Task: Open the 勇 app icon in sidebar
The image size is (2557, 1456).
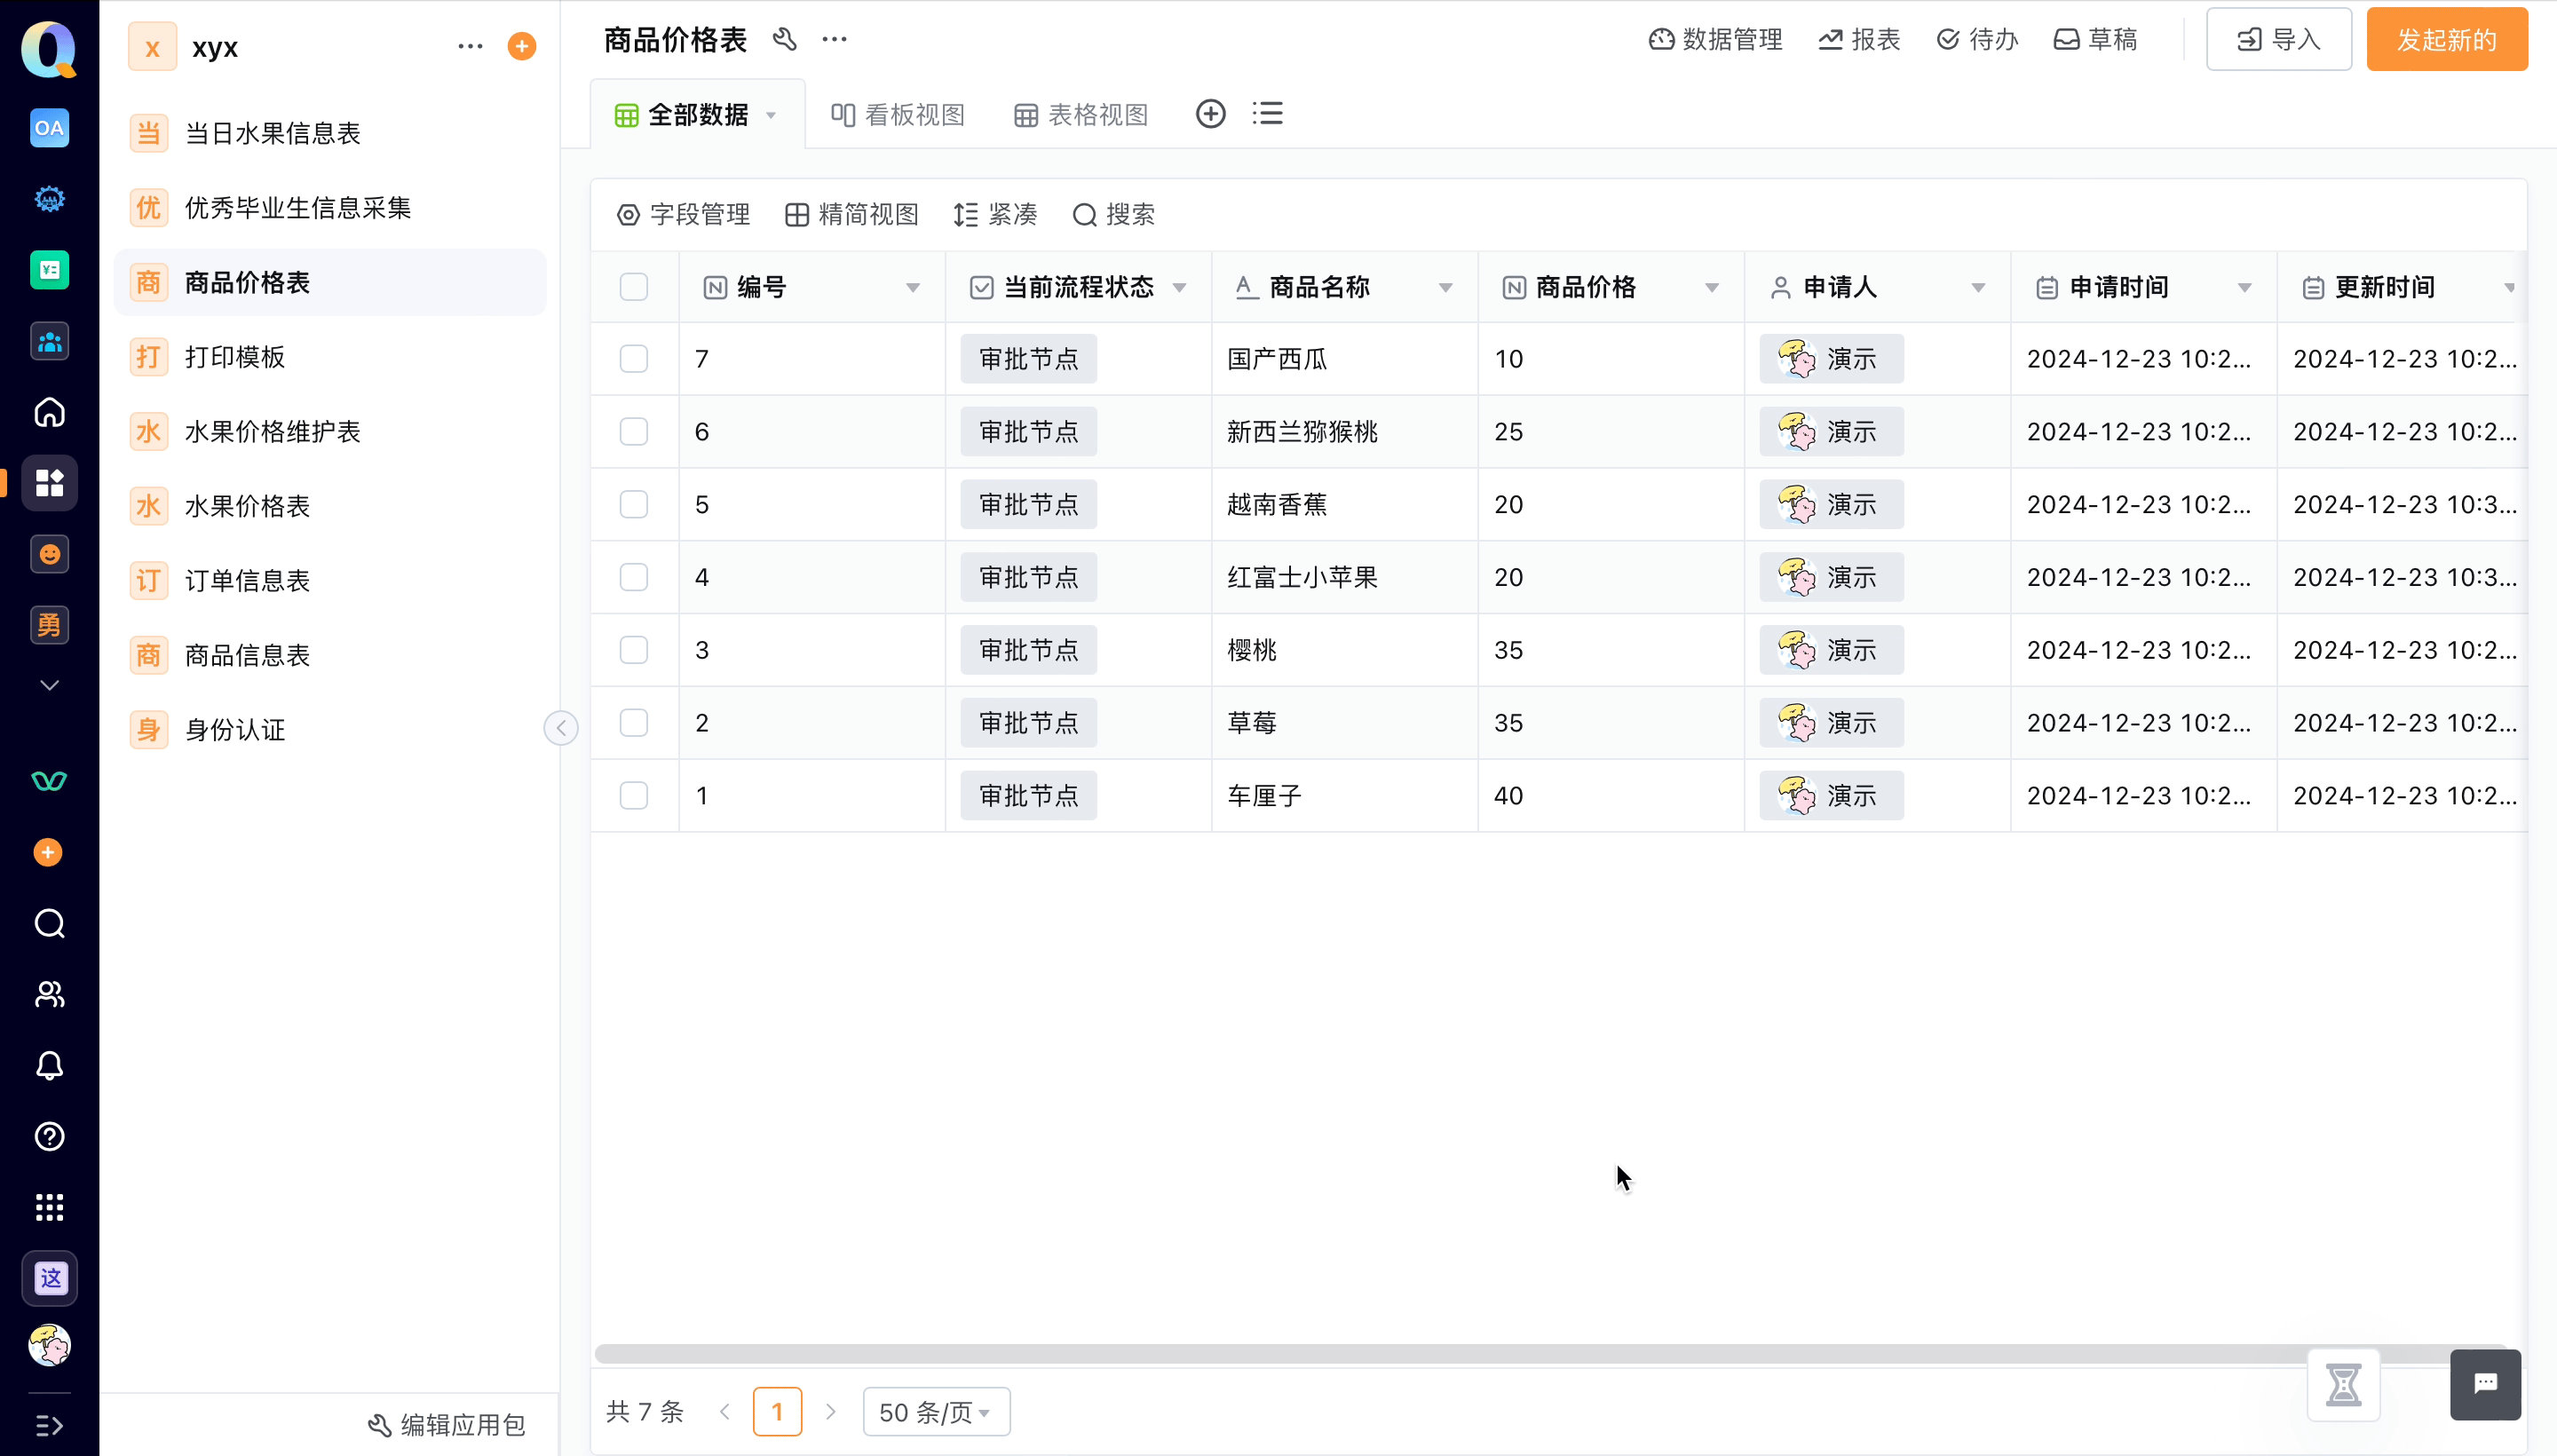Action: point(49,625)
